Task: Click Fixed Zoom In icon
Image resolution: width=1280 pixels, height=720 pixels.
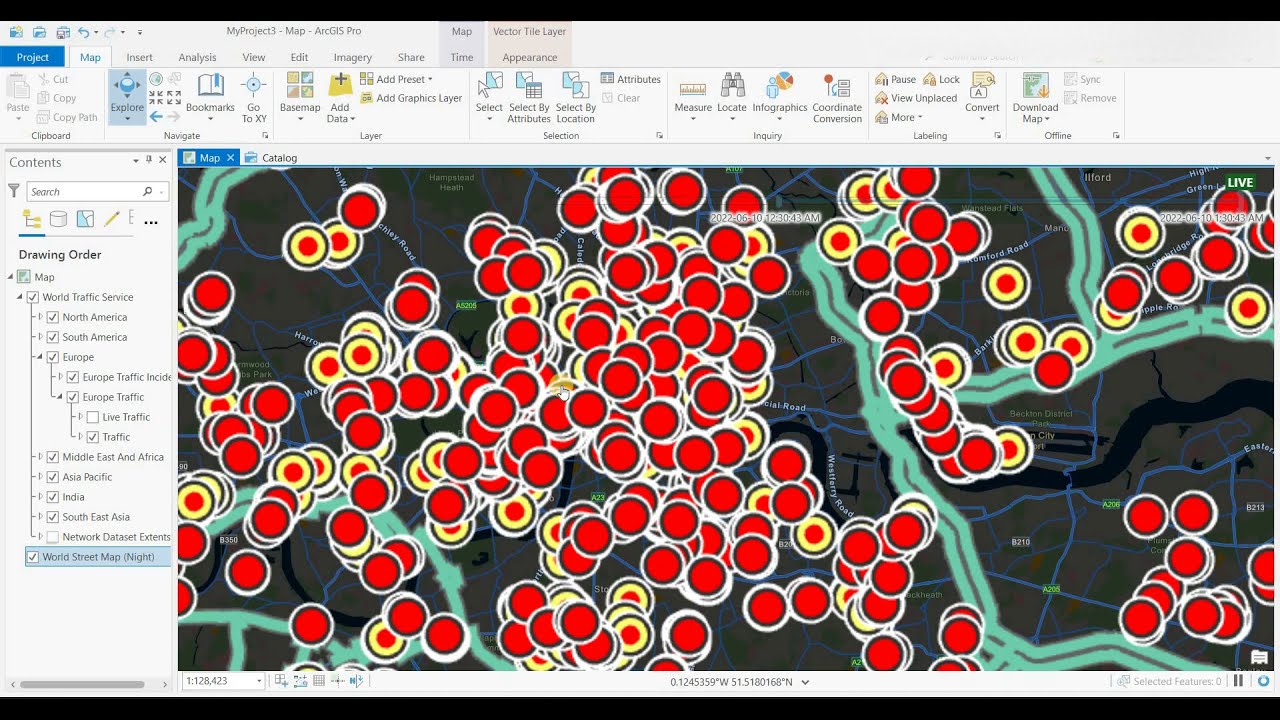Action: point(157,98)
